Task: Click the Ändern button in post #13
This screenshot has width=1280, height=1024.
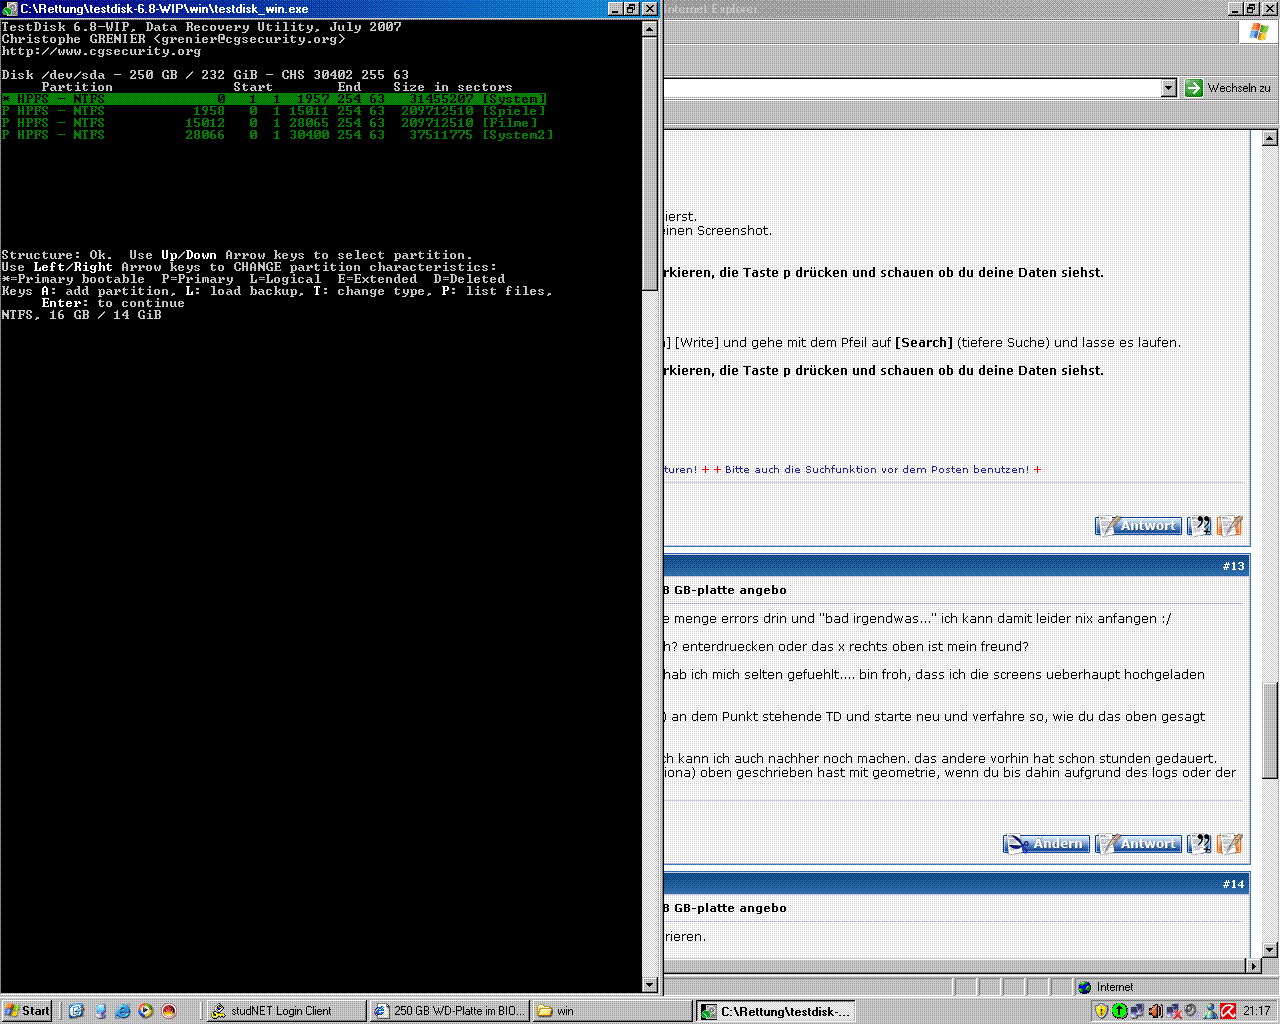Action: pyautogui.click(x=1046, y=844)
